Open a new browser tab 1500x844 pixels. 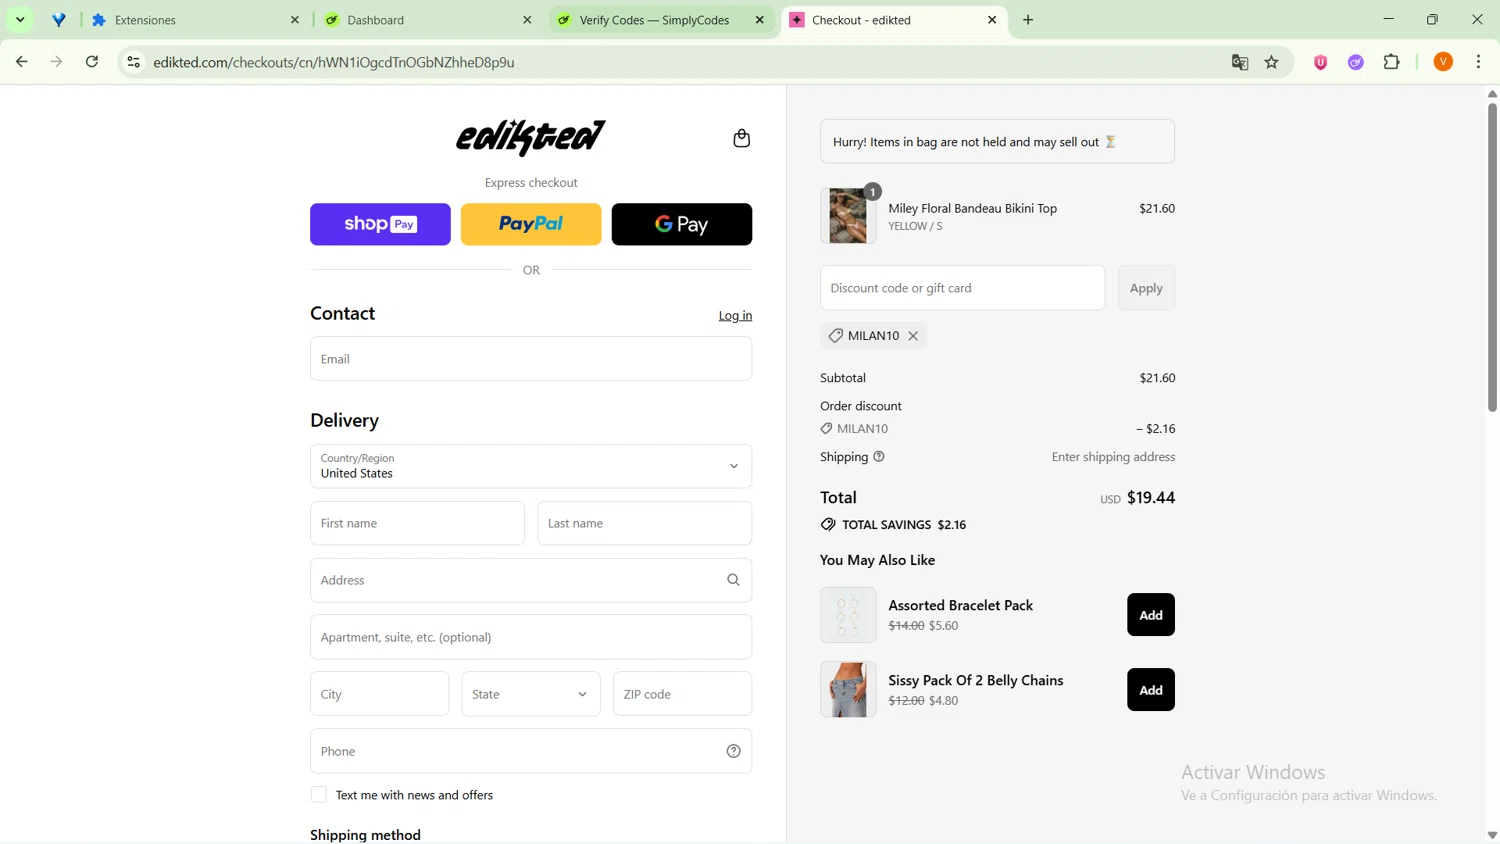(1028, 20)
